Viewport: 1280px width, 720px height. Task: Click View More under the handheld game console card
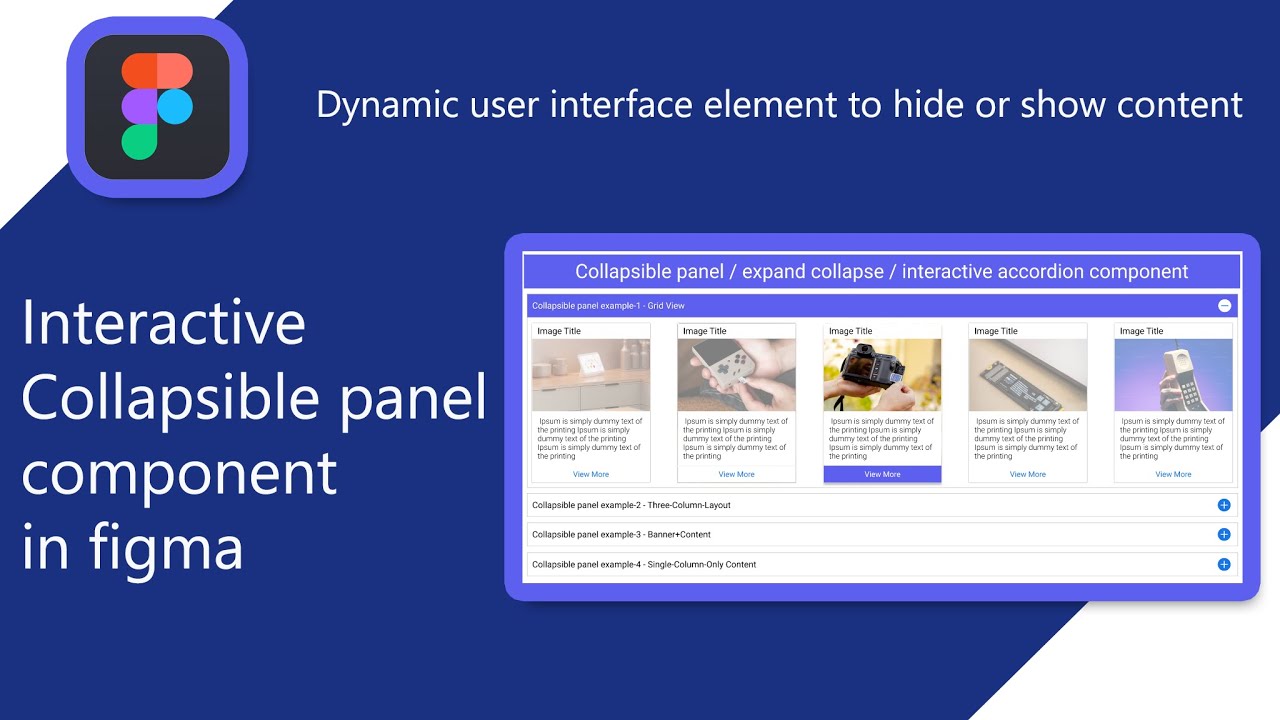(737, 474)
